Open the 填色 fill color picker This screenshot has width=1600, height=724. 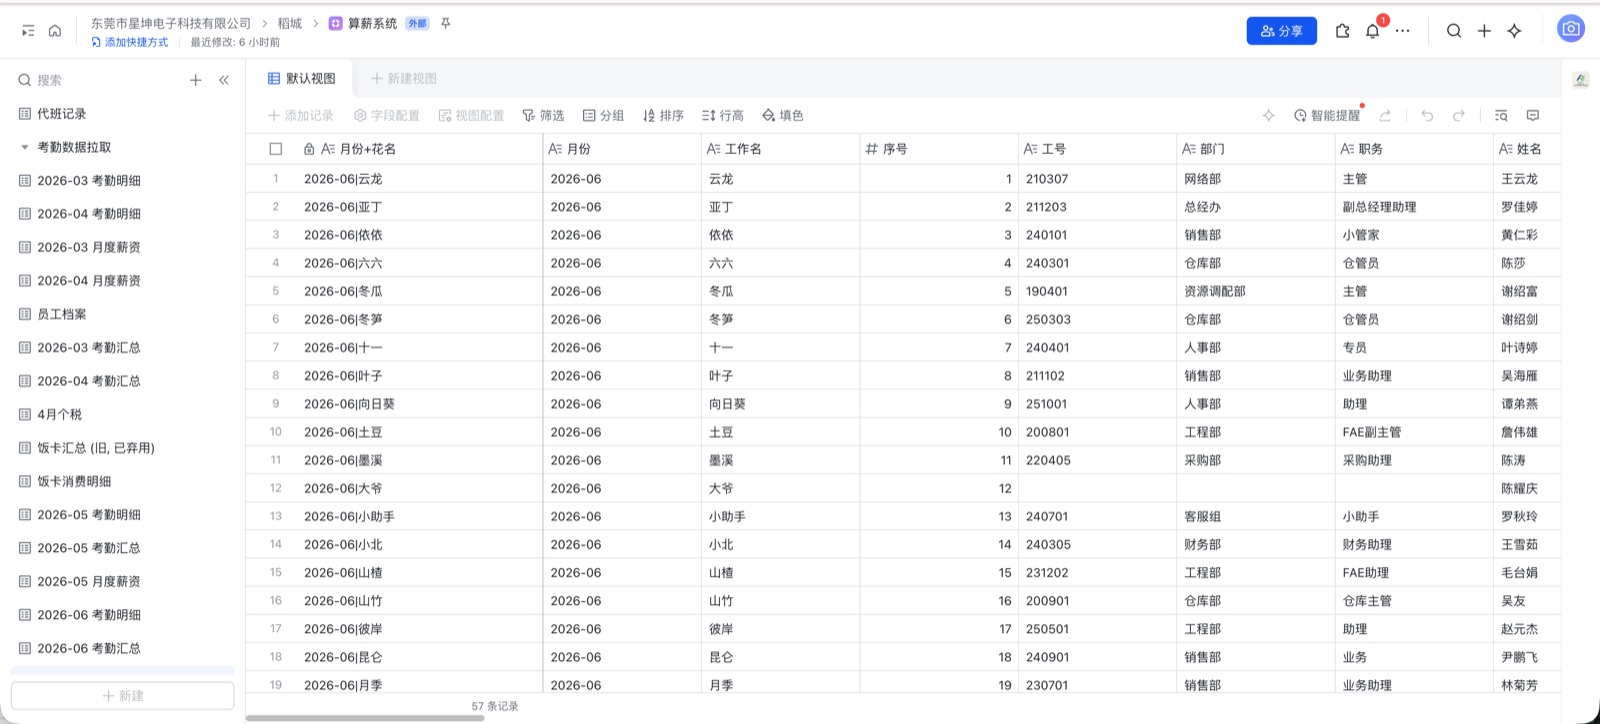[x=783, y=116]
